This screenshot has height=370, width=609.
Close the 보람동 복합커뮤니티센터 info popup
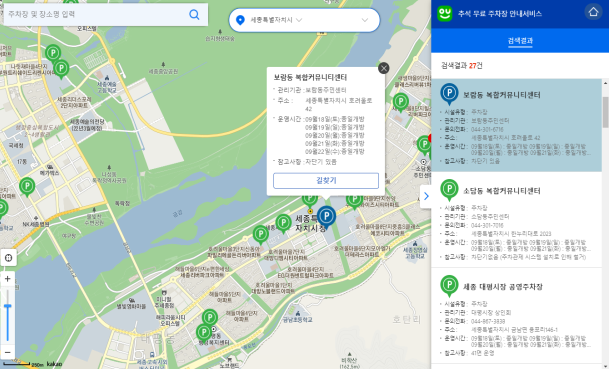pos(384,68)
